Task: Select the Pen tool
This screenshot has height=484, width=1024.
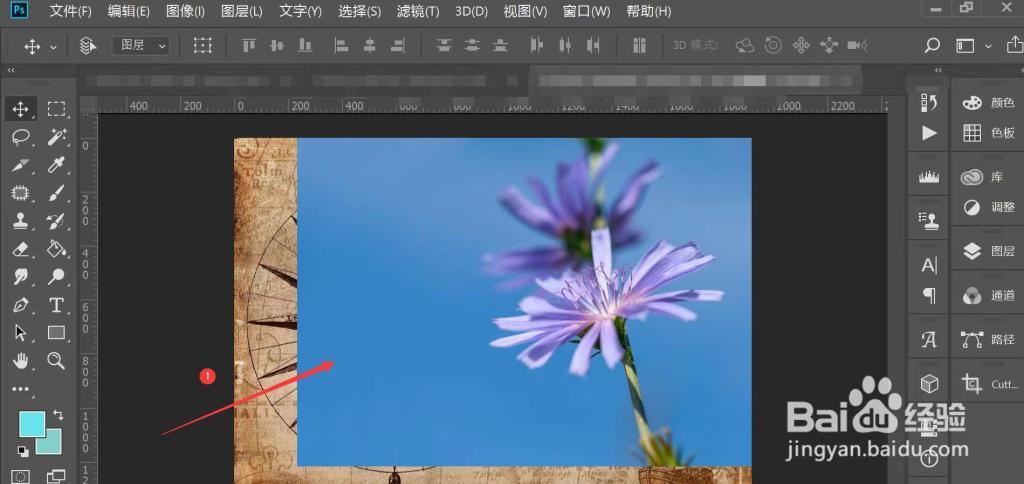Action: (20, 305)
